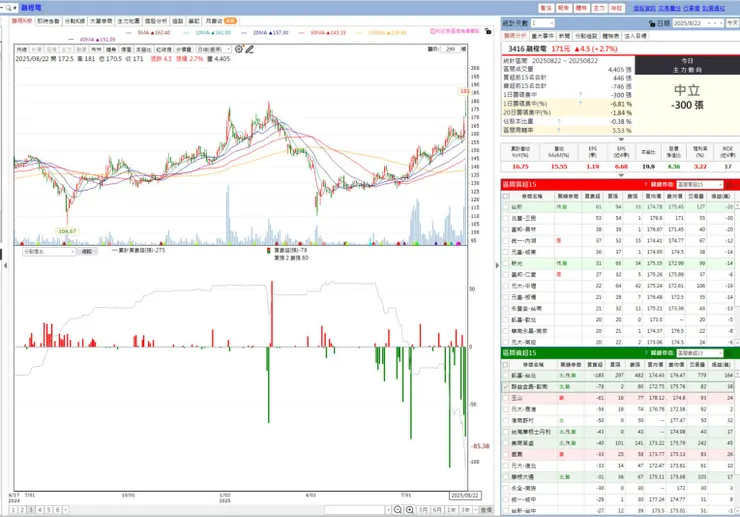Screen dimensions: 740x517
Task: Tick the checkbox for 新光
Action: pos(506,263)
